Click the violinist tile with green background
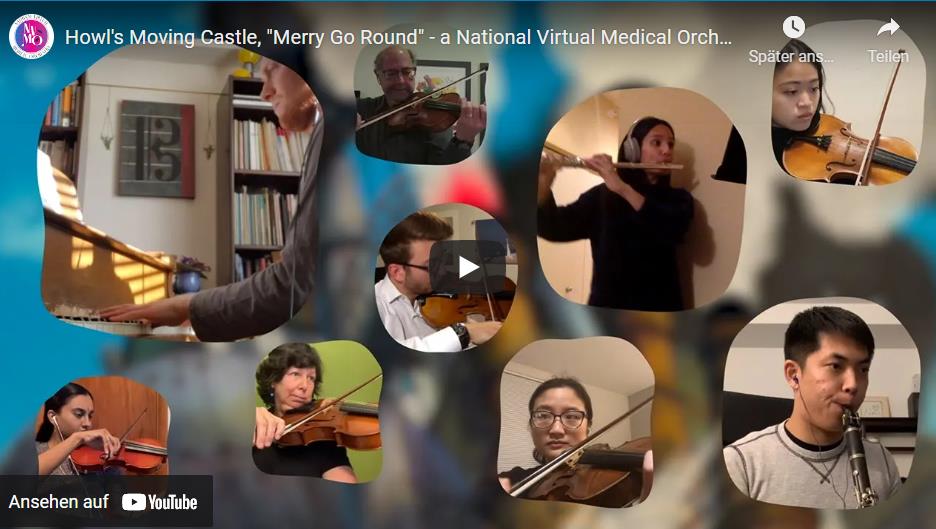Viewport: 936px width, 529px height. pos(318,411)
